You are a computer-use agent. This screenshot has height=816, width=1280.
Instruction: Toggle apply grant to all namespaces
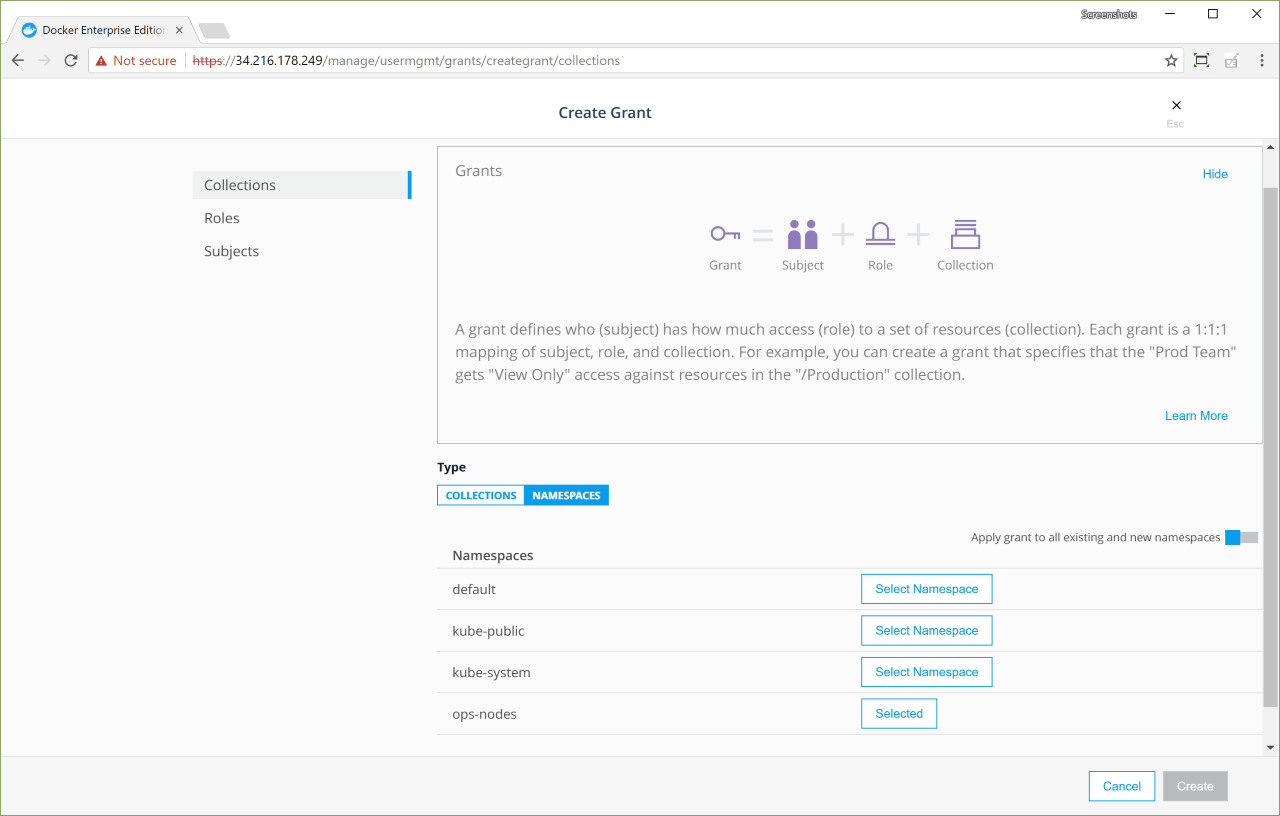(x=1241, y=538)
